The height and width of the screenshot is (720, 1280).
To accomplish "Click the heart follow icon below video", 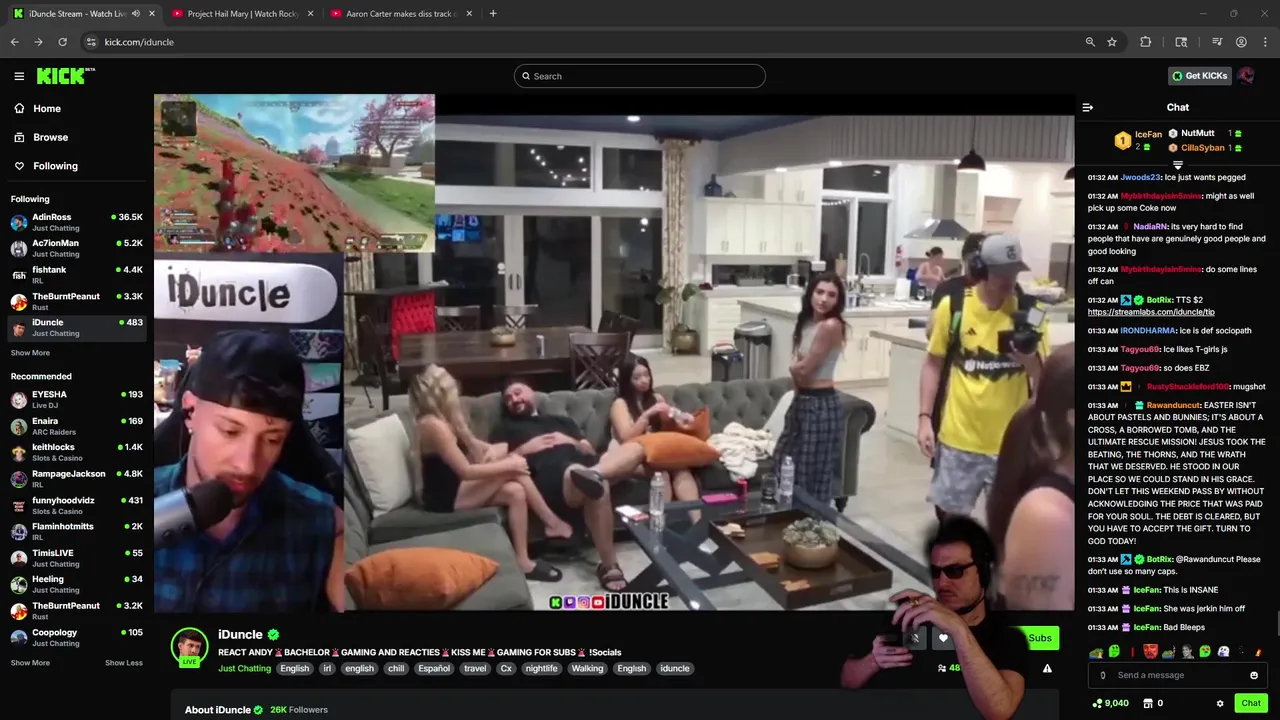I will [x=943, y=638].
